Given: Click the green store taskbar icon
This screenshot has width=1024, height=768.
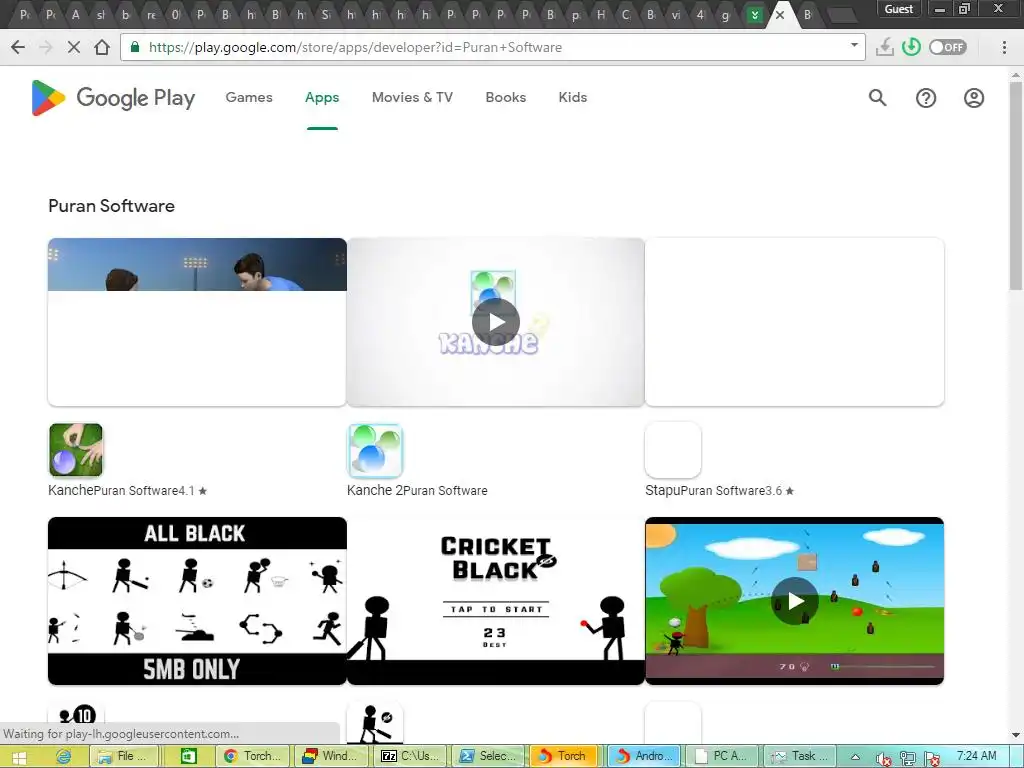Looking at the screenshot, I should 188,756.
